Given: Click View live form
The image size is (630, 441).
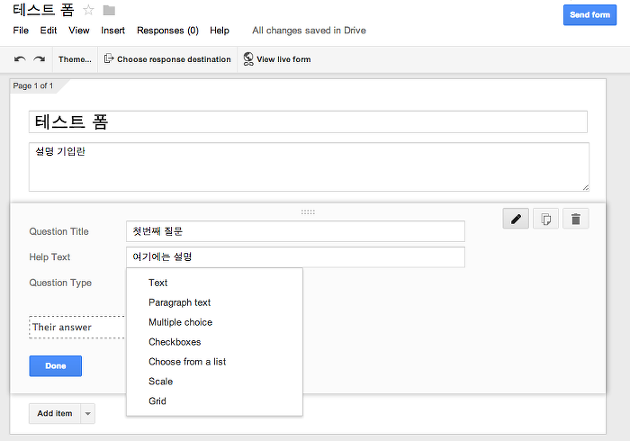Looking at the screenshot, I should click(277, 59).
